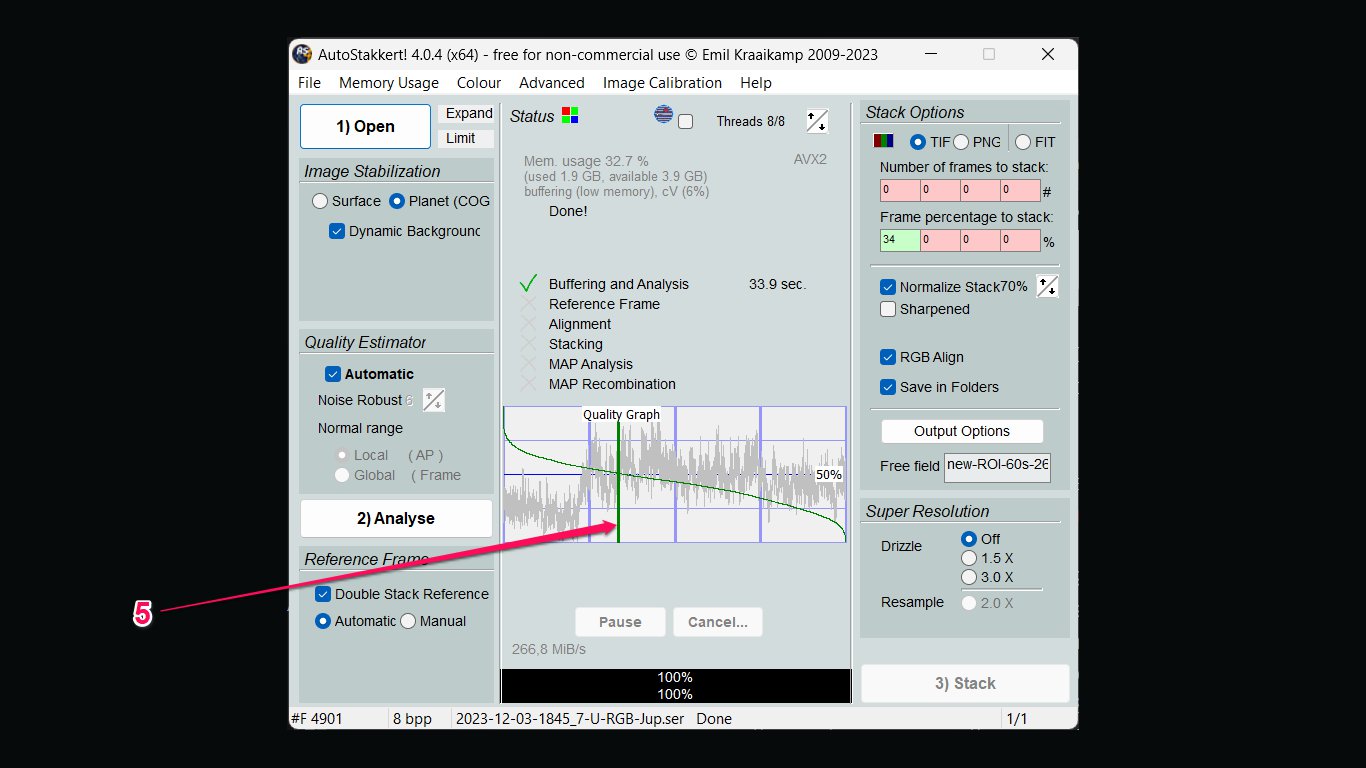This screenshot has height=768, width=1366.
Task: Click the Normalize Stack percentage stepper icon
Action: coord(1047,287)
